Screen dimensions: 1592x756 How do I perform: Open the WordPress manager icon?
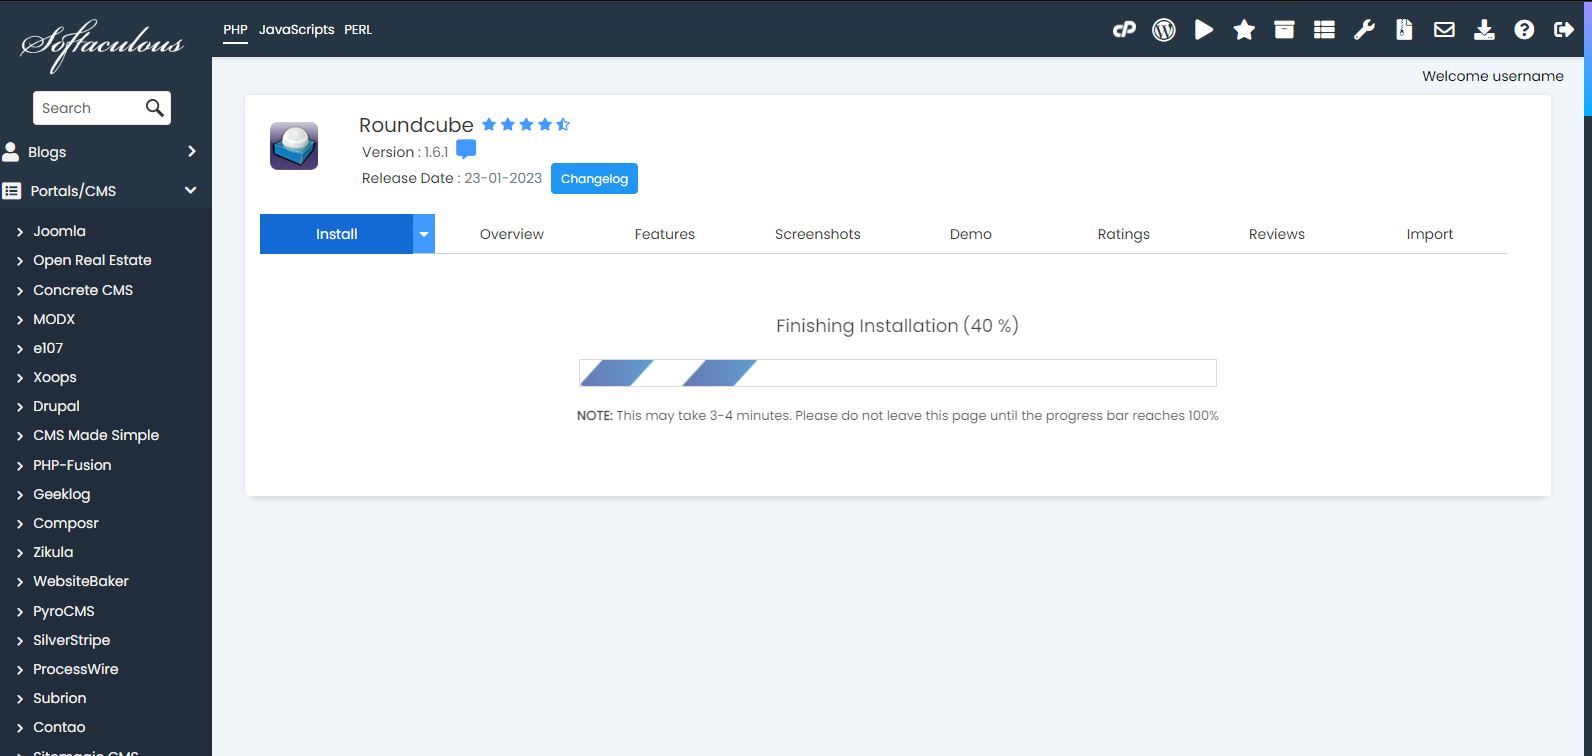1164,30
